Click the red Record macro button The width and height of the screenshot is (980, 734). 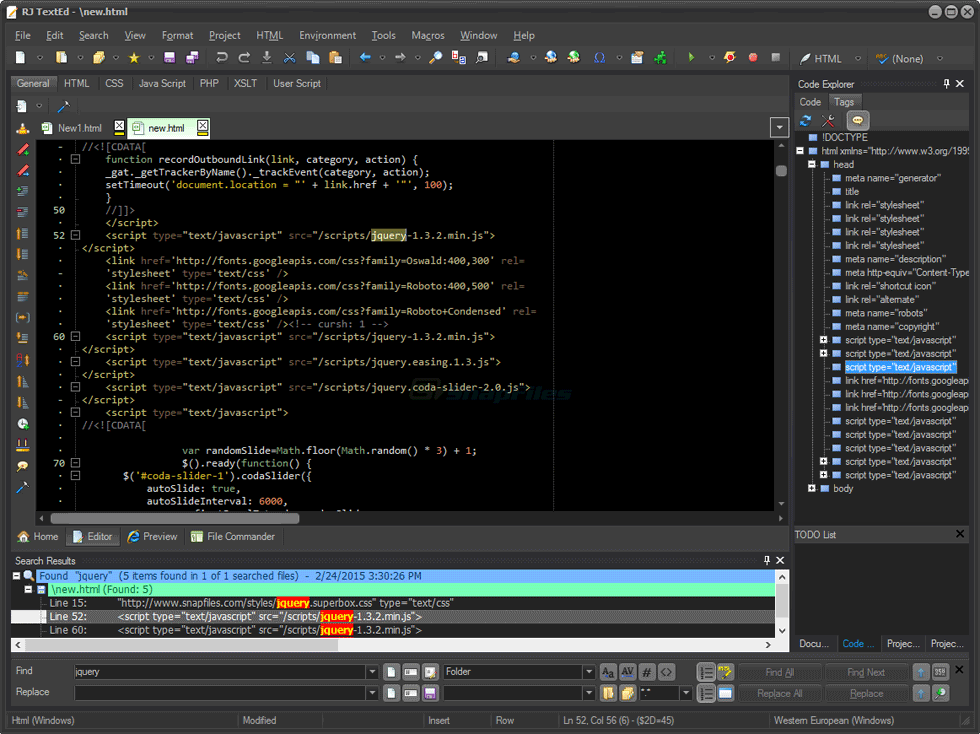753,58
